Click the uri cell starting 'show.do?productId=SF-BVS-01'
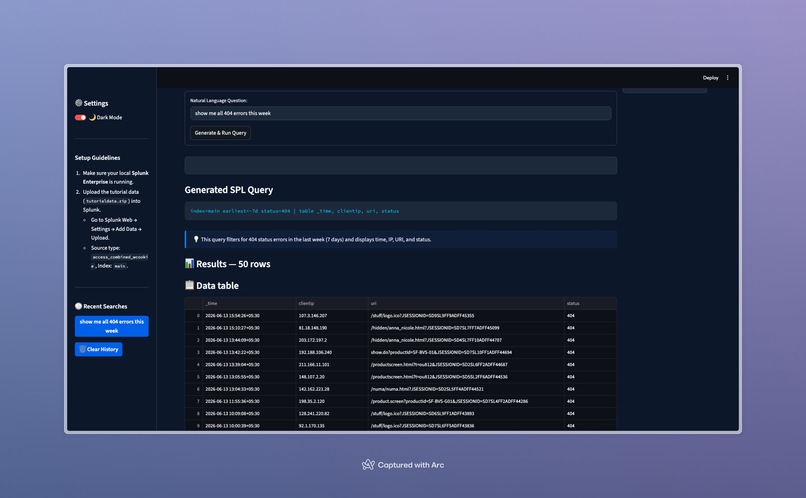The height and width of the screenshot is (498, 806). point(466,353)
